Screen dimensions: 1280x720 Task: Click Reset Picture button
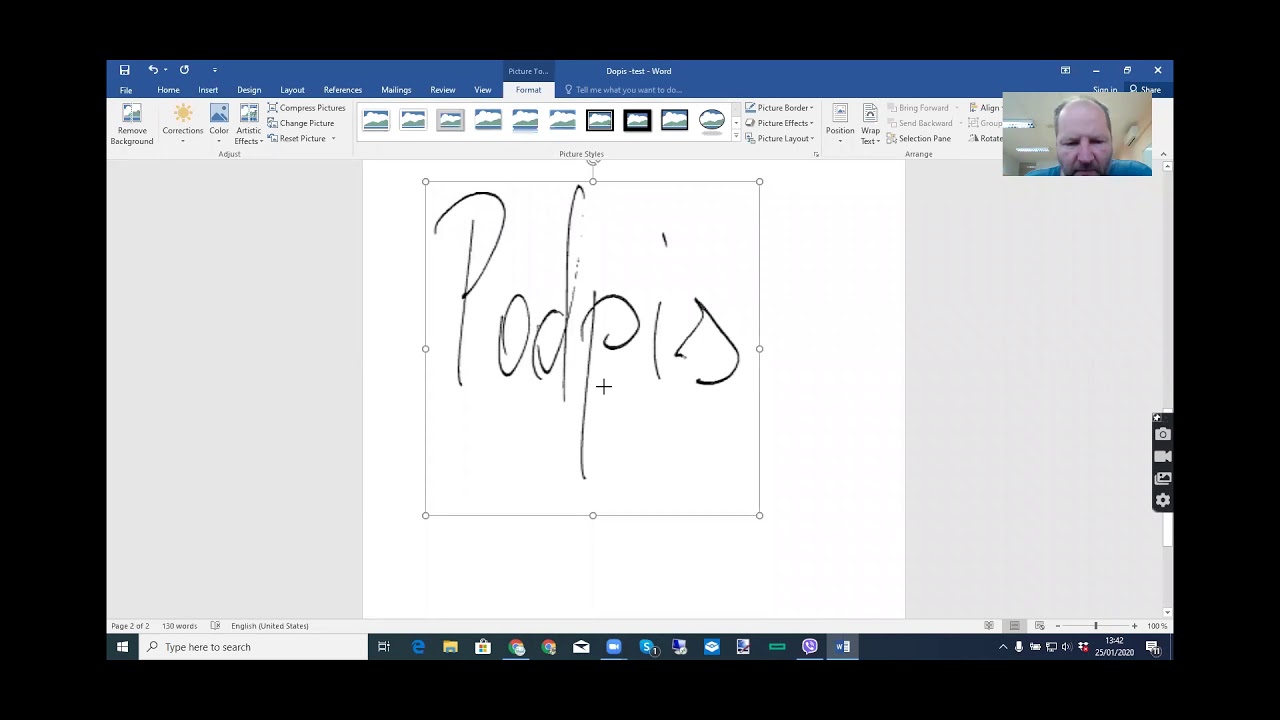click(297, 138)
